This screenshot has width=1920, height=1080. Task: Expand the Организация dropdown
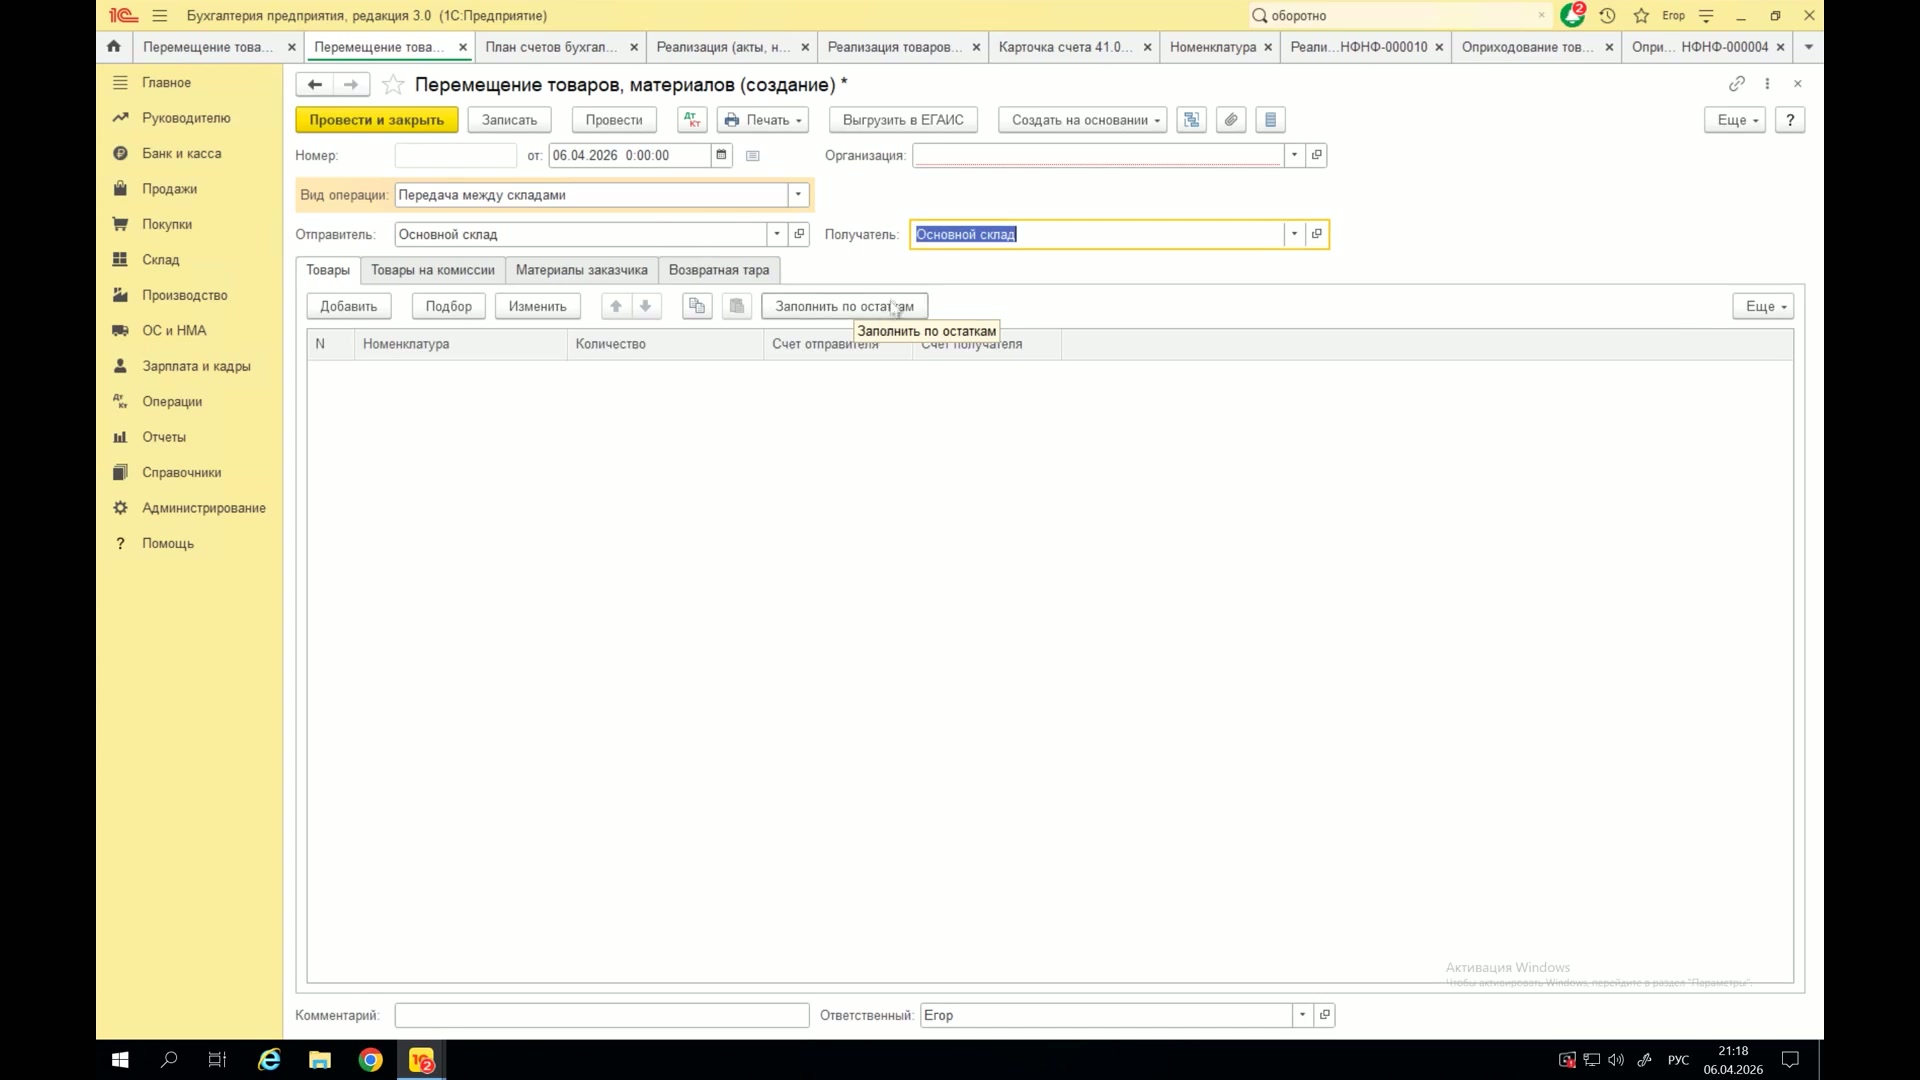[1294, 155]
